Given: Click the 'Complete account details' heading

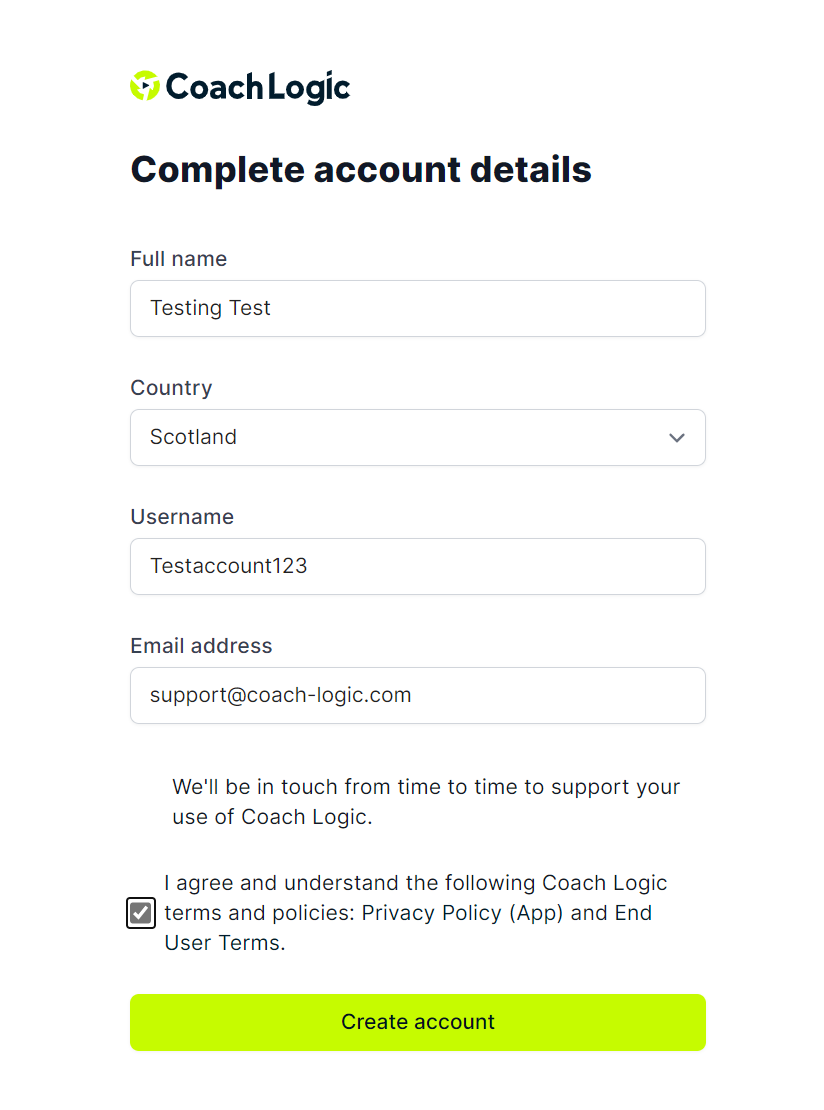Looking at the screenshot, I should [x=361, y=170].
